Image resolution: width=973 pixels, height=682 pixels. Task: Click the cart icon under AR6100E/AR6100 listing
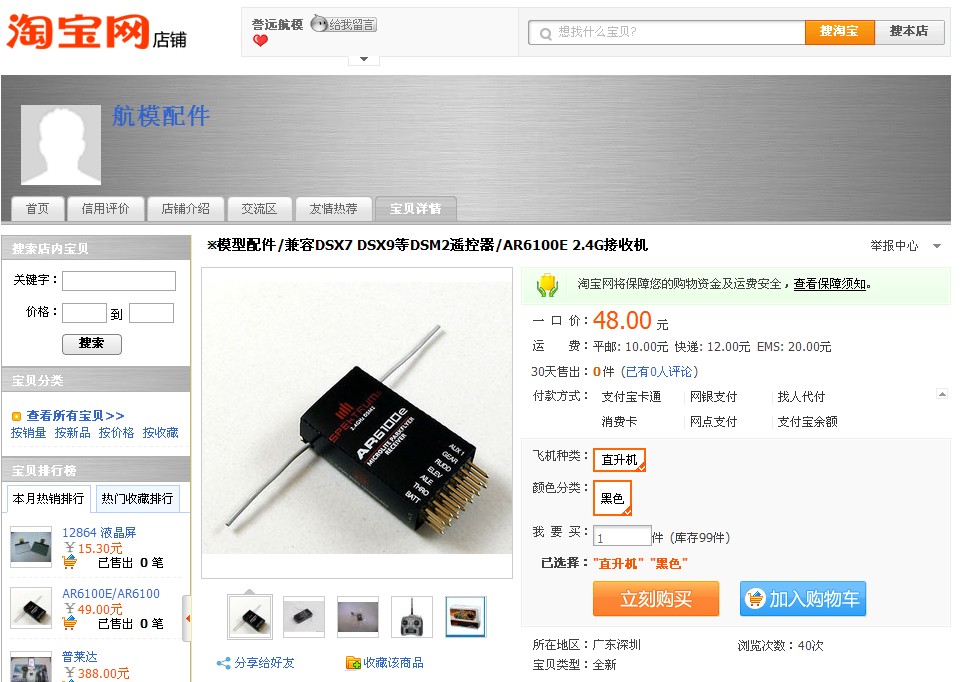70,622
